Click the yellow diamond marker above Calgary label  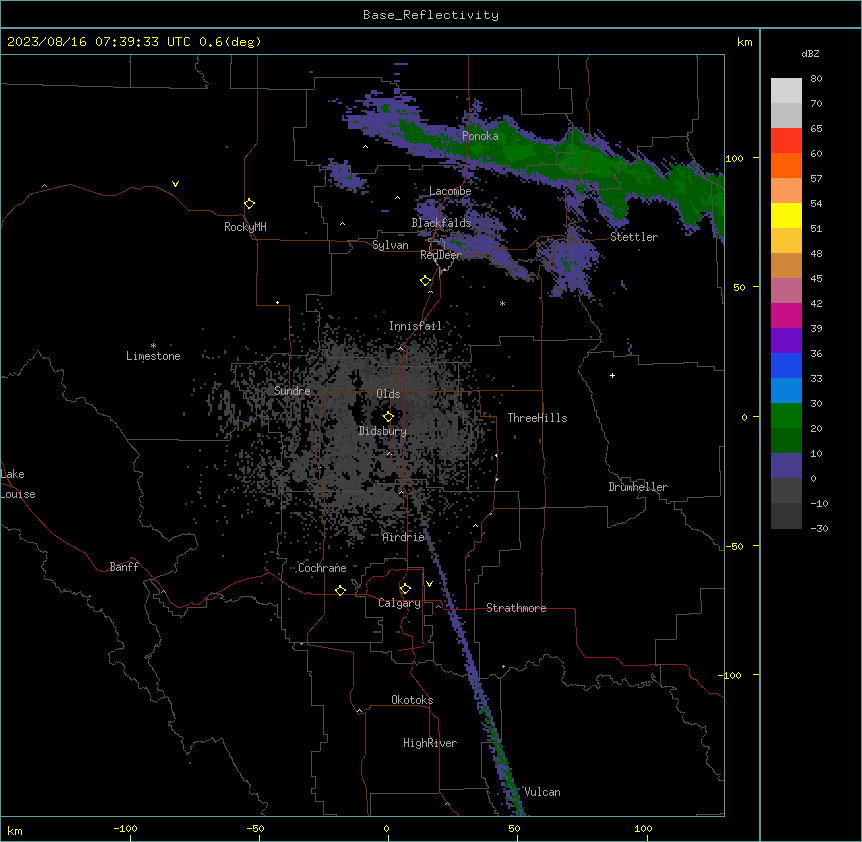point(406,589)
